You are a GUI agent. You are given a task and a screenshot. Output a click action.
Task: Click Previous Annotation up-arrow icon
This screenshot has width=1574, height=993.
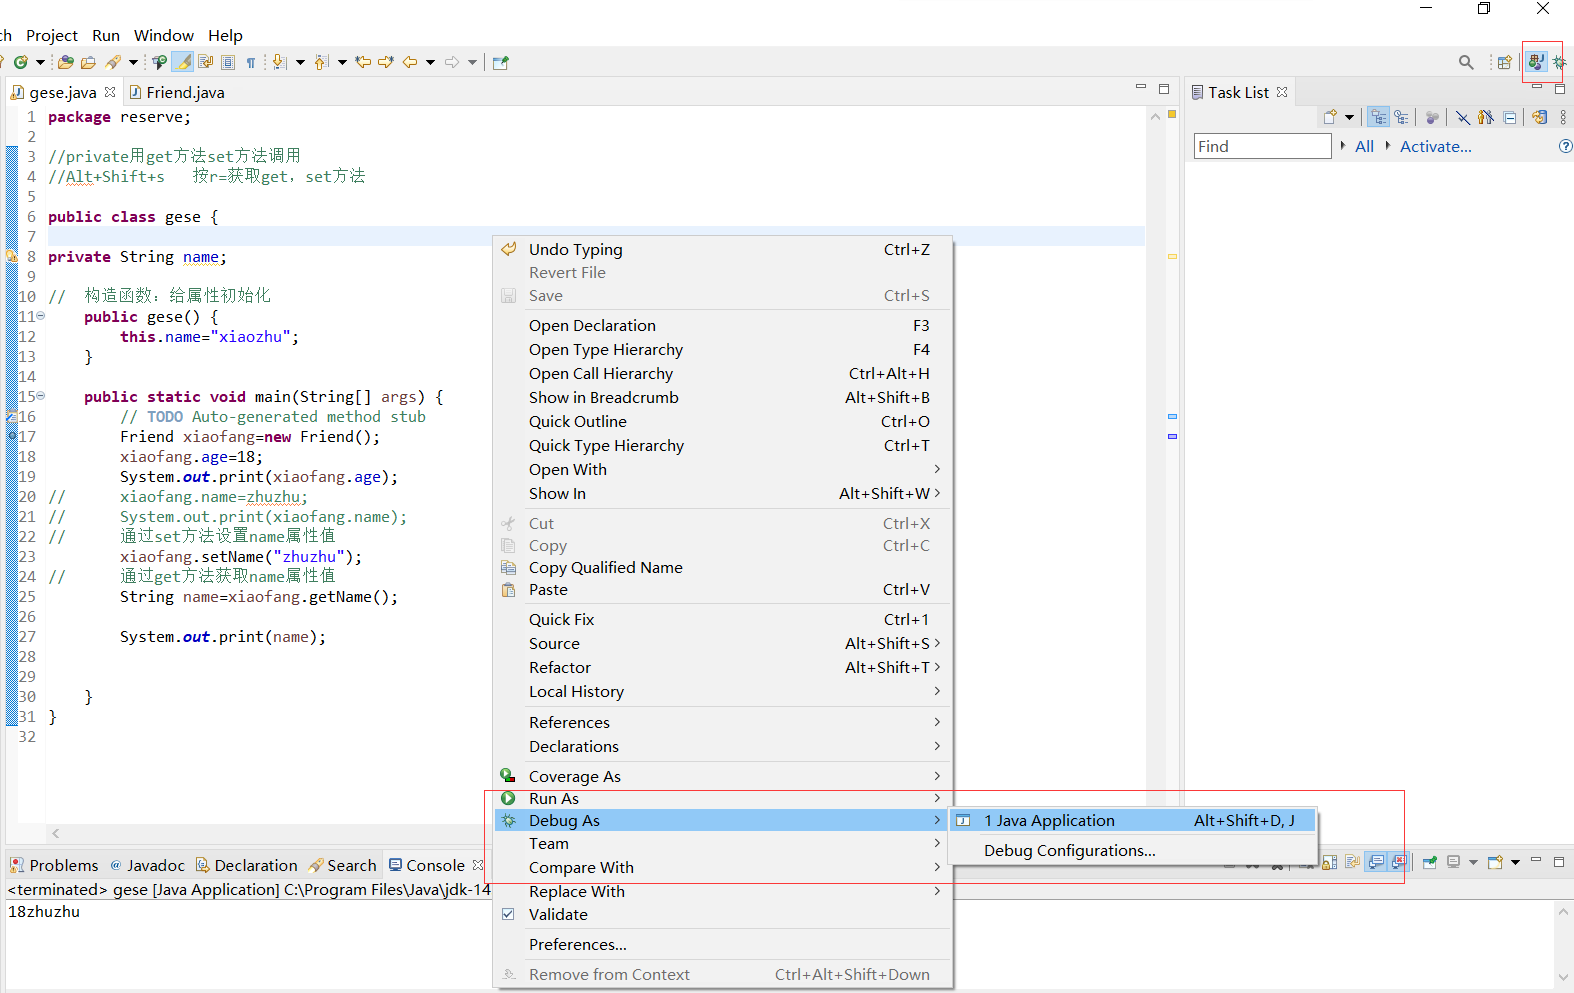pos(321,62)
